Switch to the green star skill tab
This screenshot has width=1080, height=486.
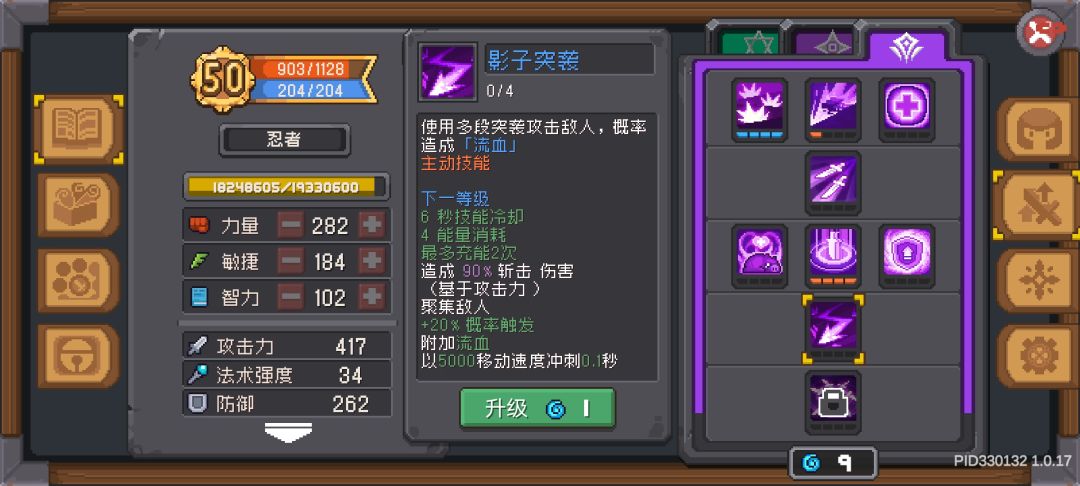(x=749, y=43)
